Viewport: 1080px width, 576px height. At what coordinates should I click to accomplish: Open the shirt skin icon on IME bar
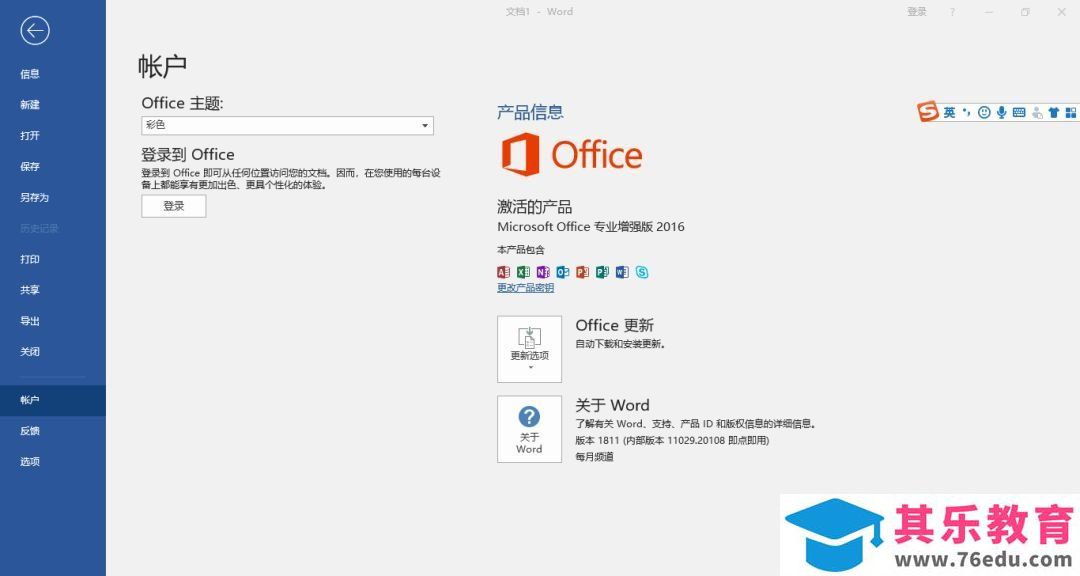pos(1054,112)
